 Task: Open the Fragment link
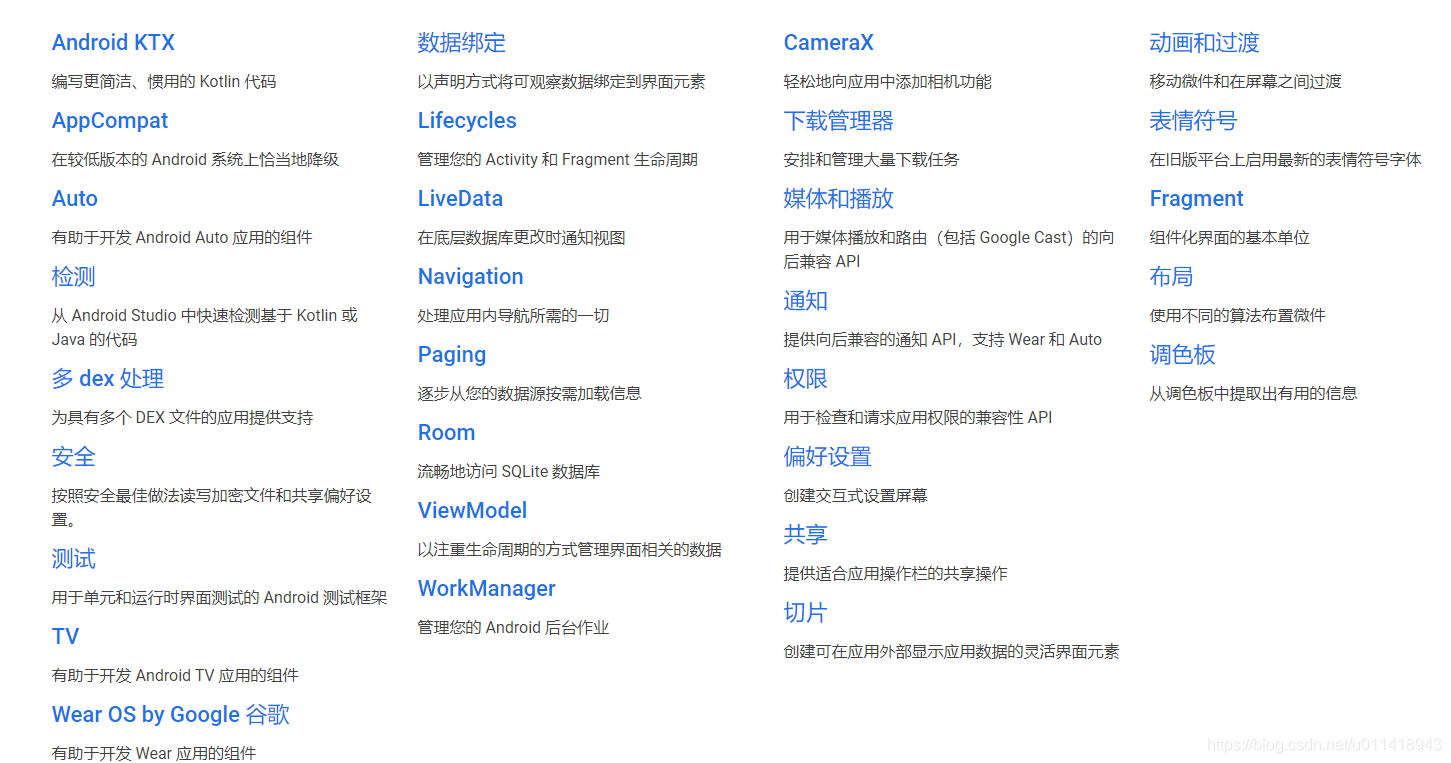1197,199
